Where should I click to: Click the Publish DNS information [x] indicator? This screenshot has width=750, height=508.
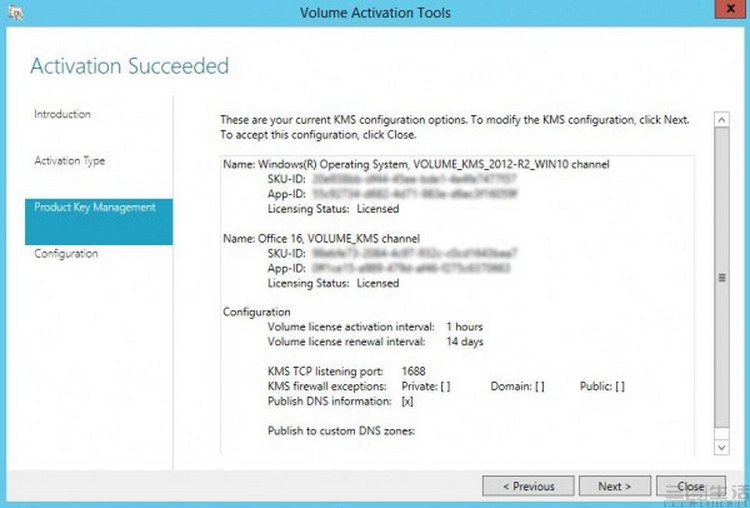(x=408, y=401)
